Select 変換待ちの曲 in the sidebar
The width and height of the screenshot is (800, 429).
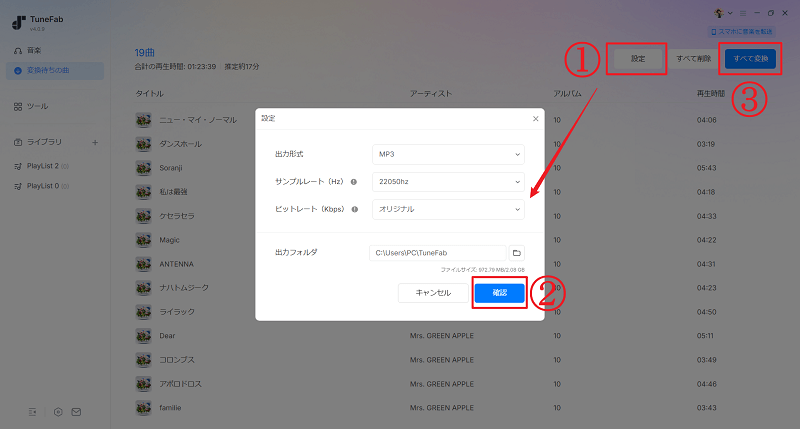click(55, 70)
